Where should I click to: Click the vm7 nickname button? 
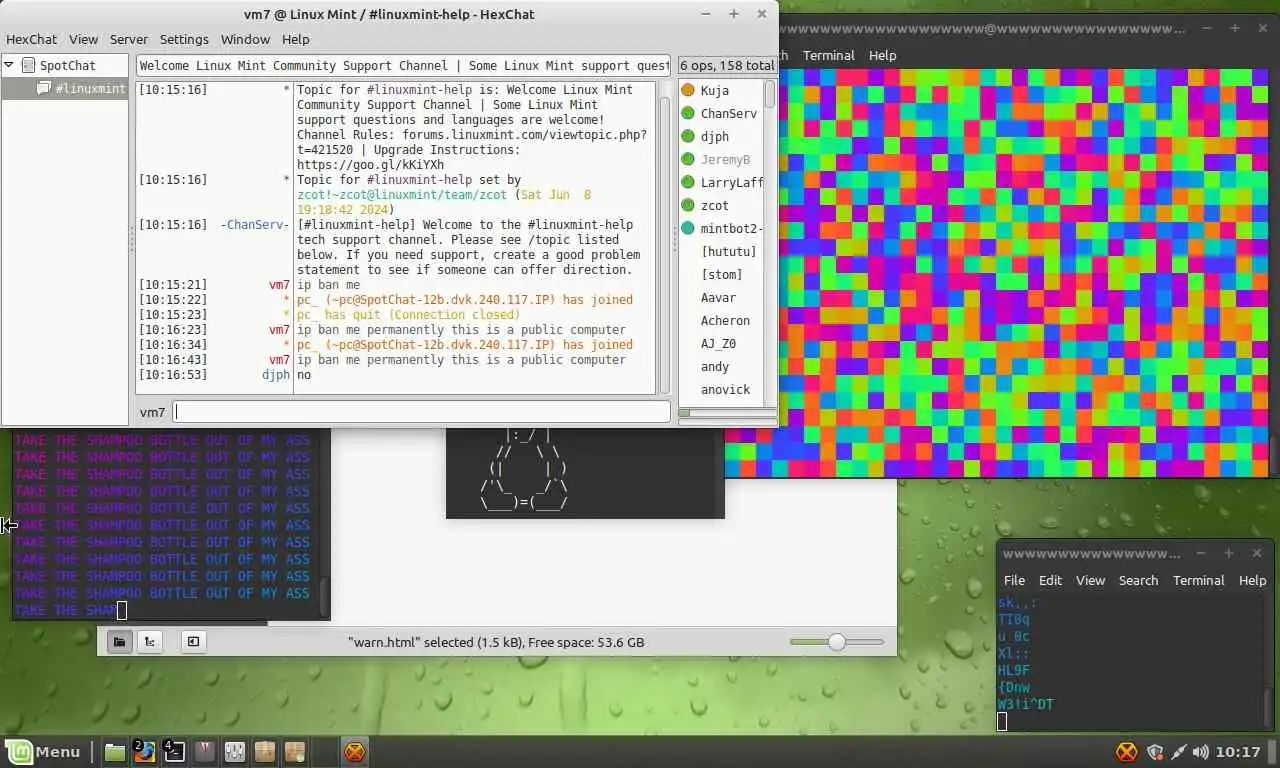pyautogui.click(x=153, y=412)
